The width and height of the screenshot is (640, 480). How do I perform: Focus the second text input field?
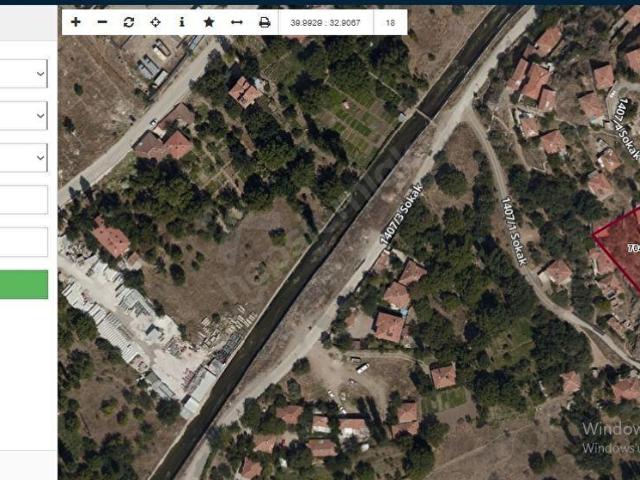pos(24,242)
